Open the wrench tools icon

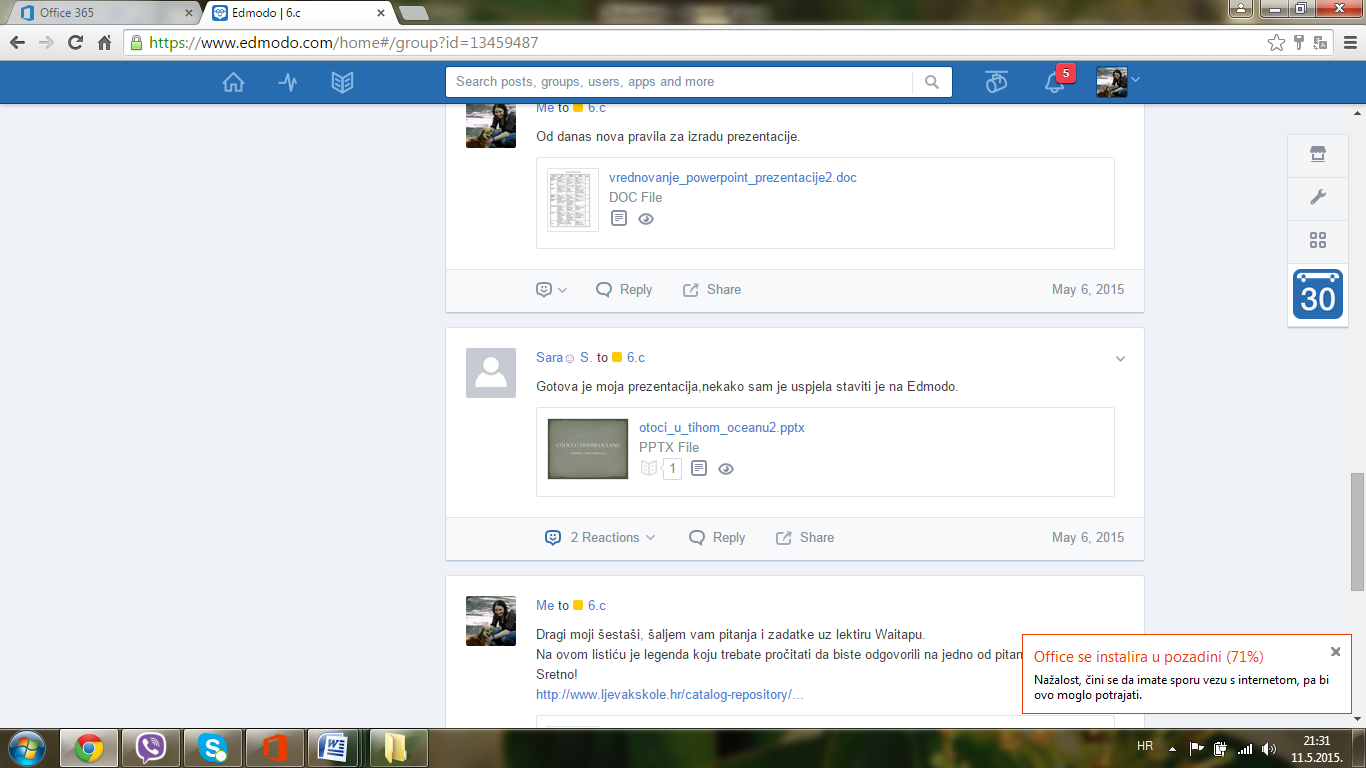pyautogui.click(x=1318, y=197)
